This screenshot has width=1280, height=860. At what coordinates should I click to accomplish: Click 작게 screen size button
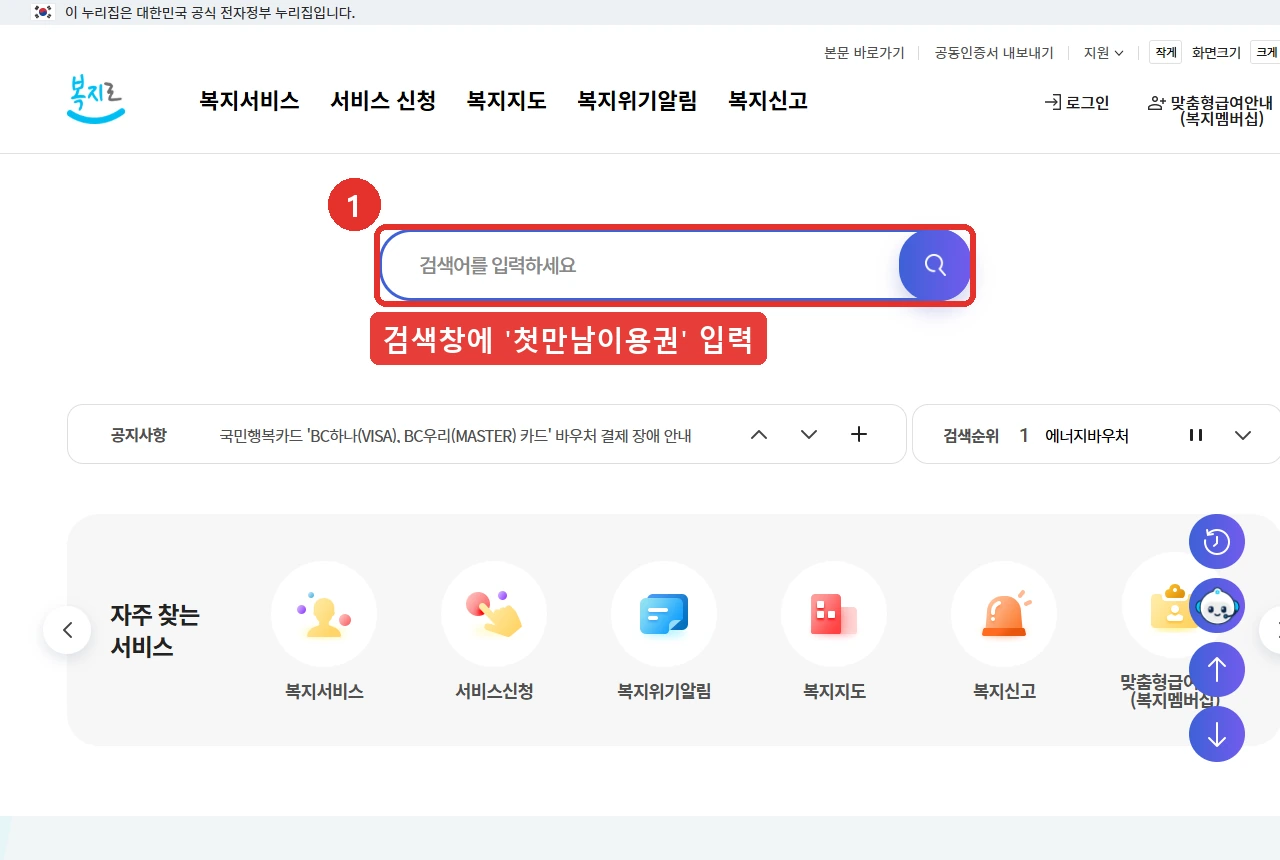[x=1166, y=52]
